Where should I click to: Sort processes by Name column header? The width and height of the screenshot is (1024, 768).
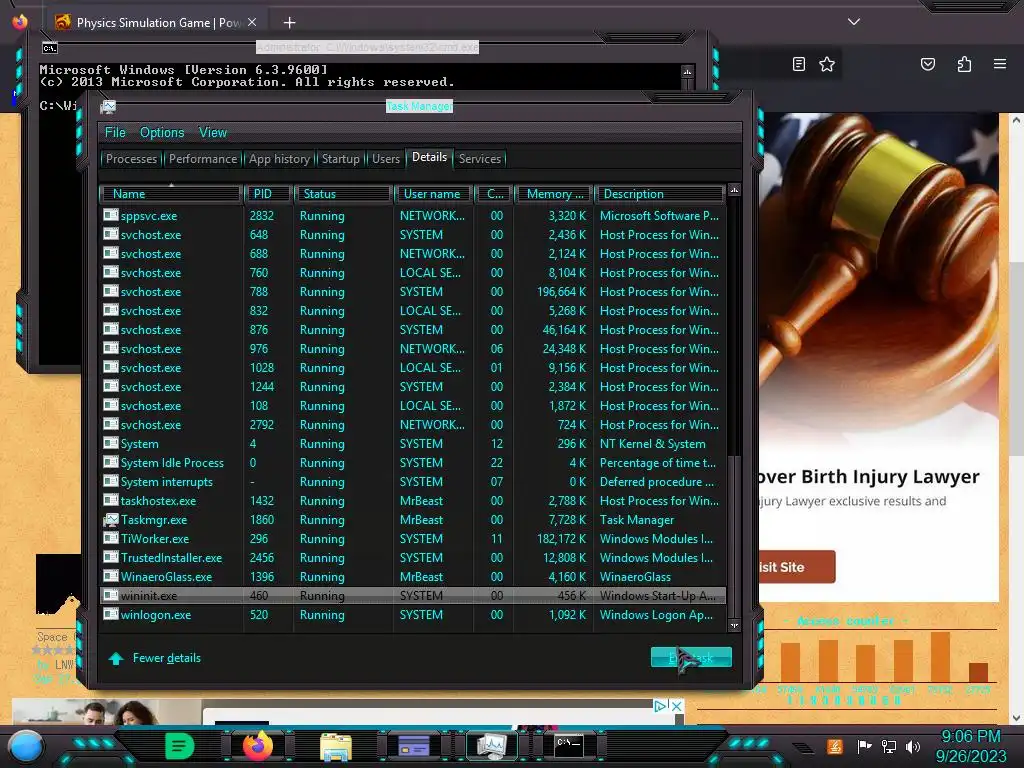click(x=170, y=194)
